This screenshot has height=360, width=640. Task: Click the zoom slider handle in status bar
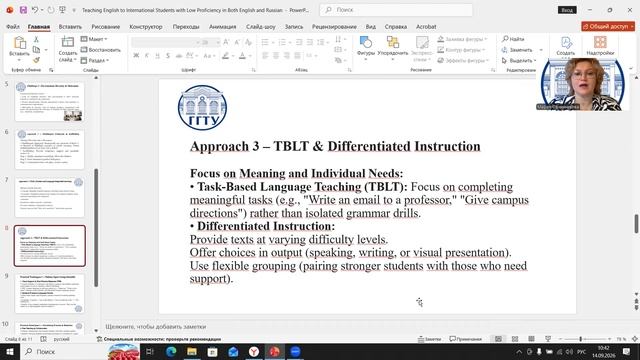coord(580,339)
